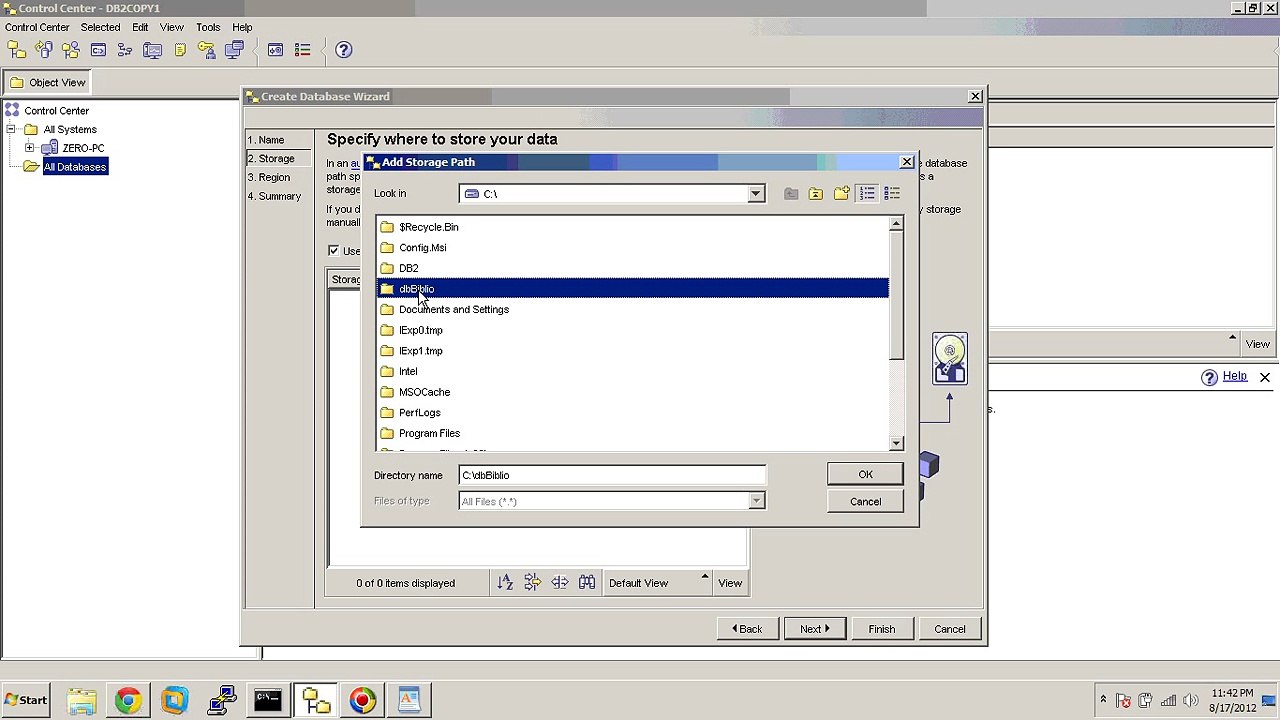Open toolbar Help question mark
Viewport: 1280px width, 720px height.
coord(343,50)
